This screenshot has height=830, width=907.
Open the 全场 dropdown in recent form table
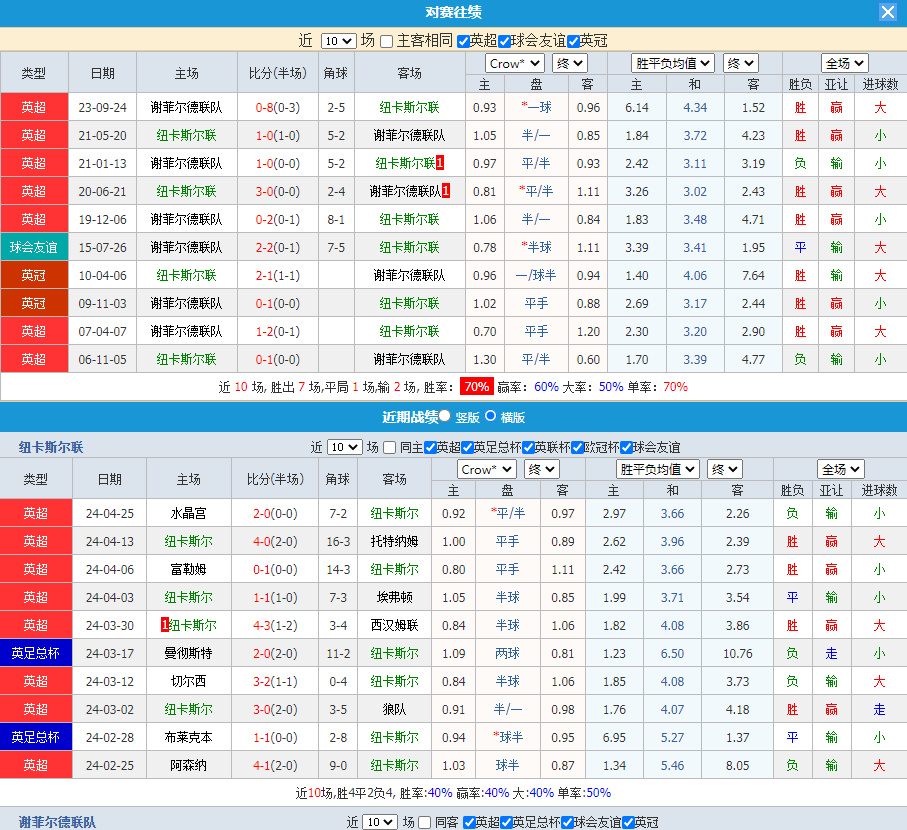coord(841,469)
